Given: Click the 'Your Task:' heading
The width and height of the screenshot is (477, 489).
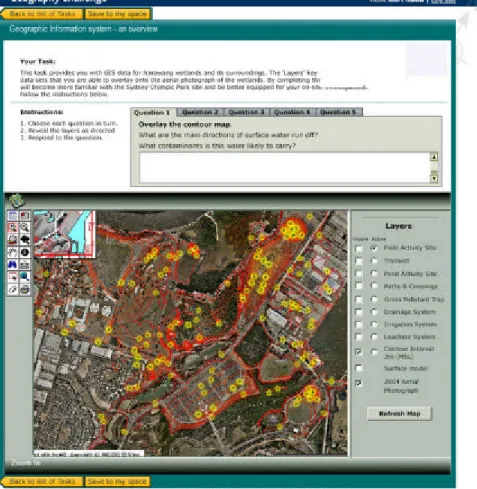Looking at the screenshot, I should (38, 61).
